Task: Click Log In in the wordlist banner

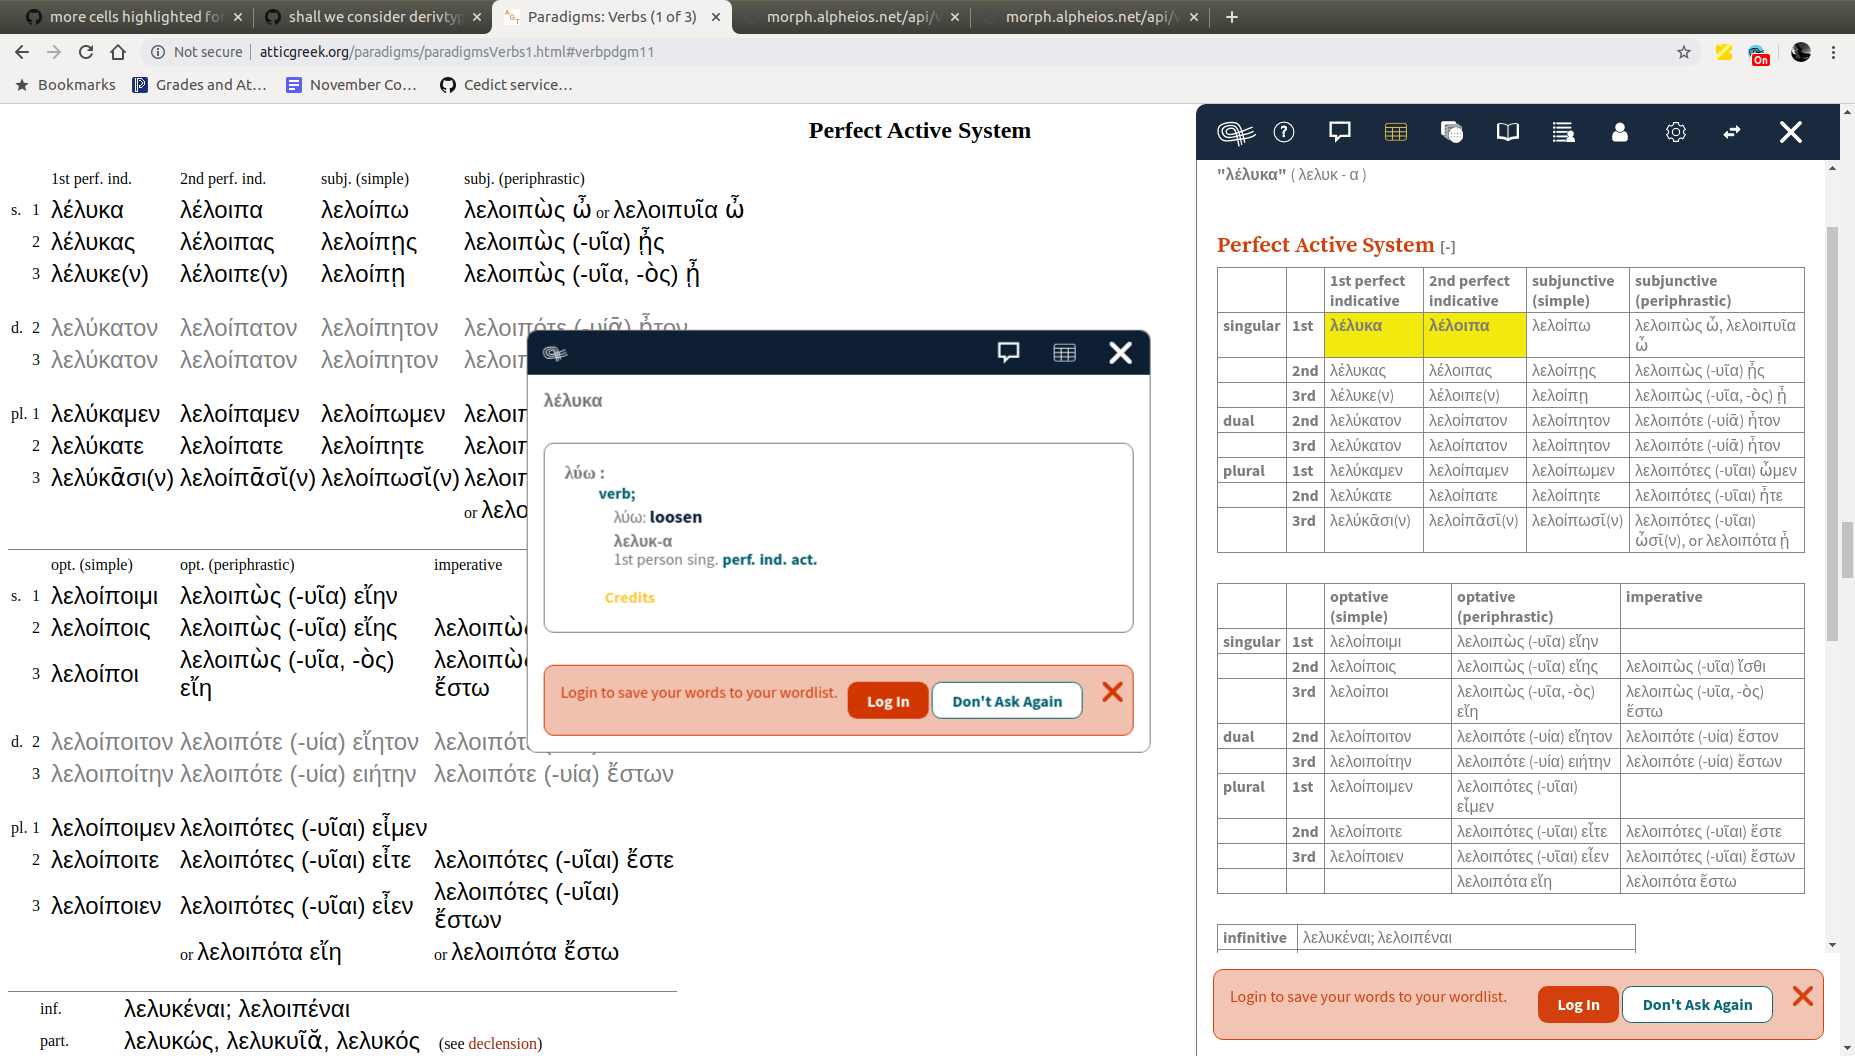Action: point(1577,1004)
